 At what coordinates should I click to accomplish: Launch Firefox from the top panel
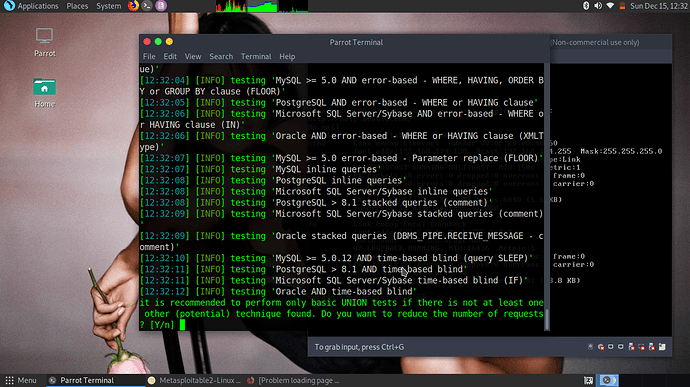tap(133, 6)
